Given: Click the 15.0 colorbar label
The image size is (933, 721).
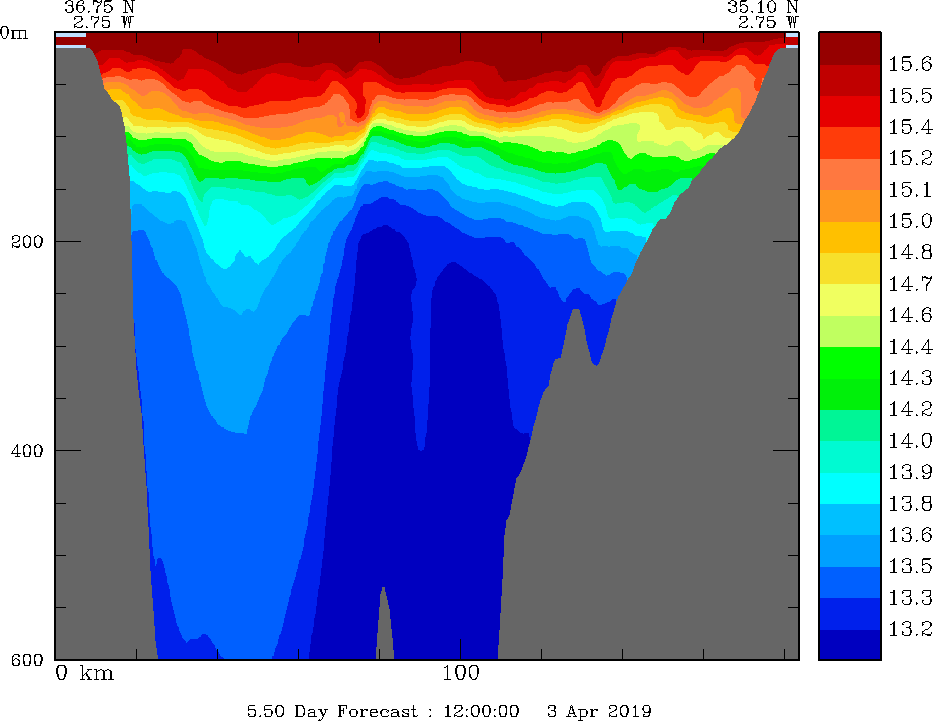Looking at the screenshot, I should 910,221.
